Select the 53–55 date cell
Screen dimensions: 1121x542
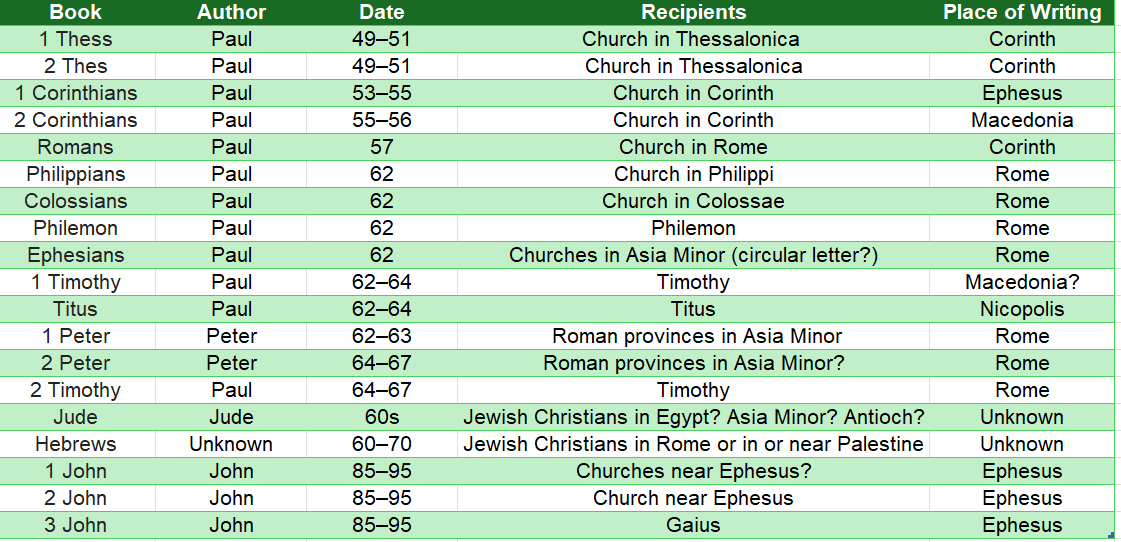pyautogui.click(x=381, y=93)
